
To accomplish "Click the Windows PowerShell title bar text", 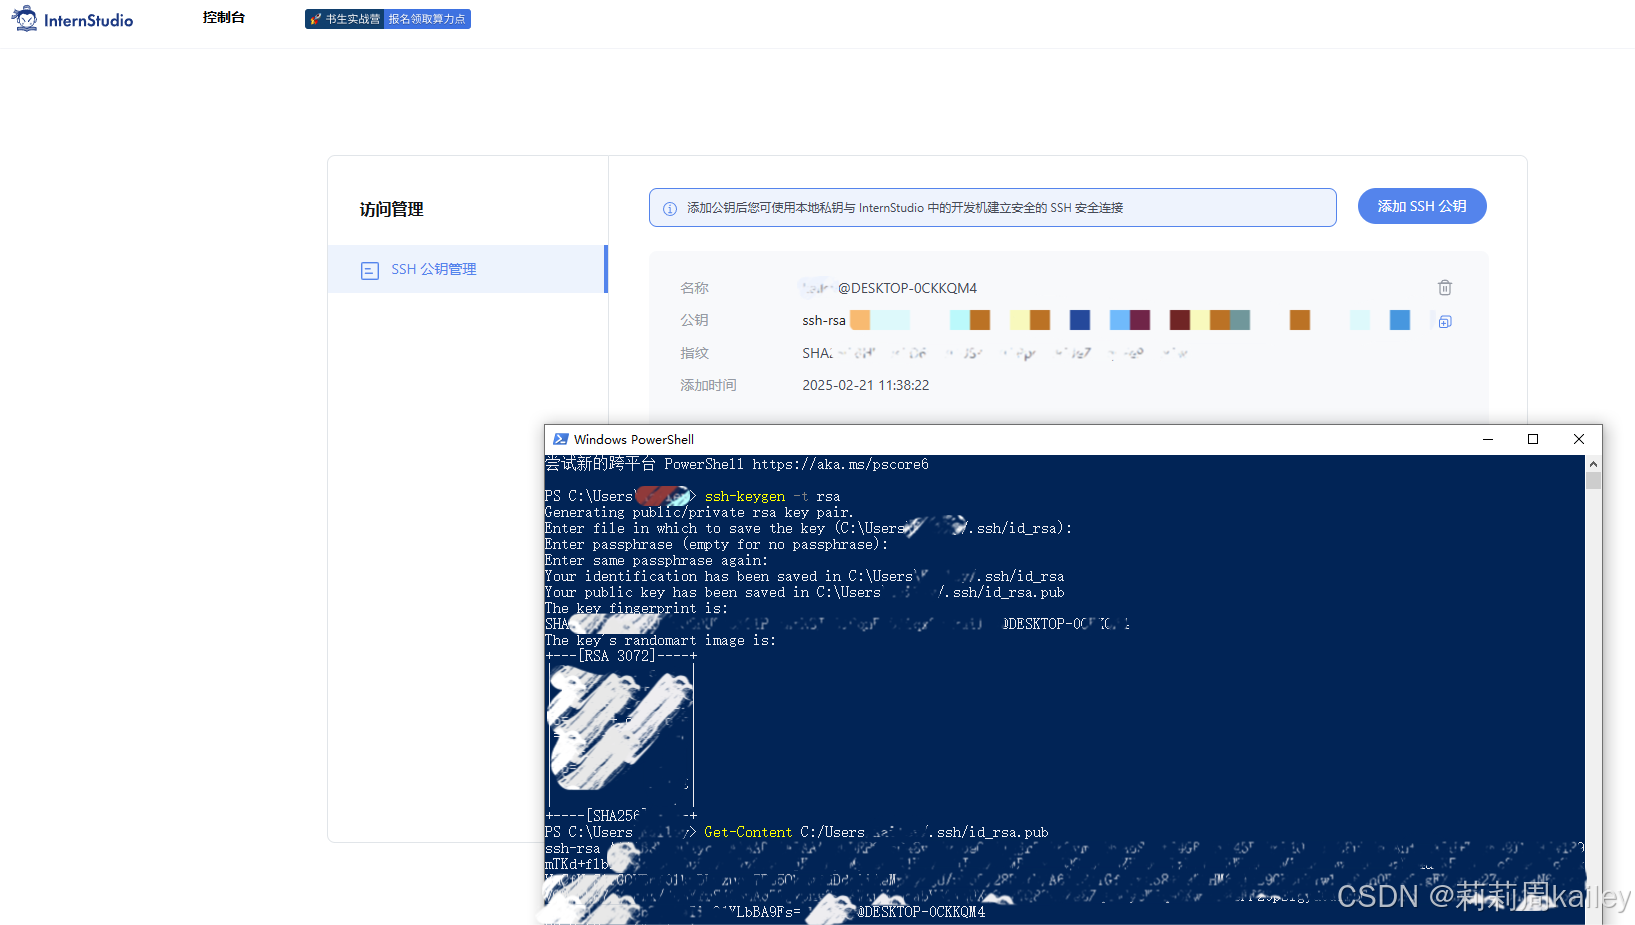I will (x=634, y=439).
